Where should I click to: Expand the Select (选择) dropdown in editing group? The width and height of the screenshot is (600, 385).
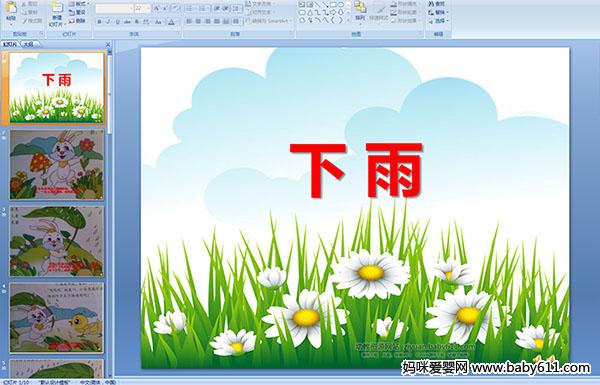439,21
